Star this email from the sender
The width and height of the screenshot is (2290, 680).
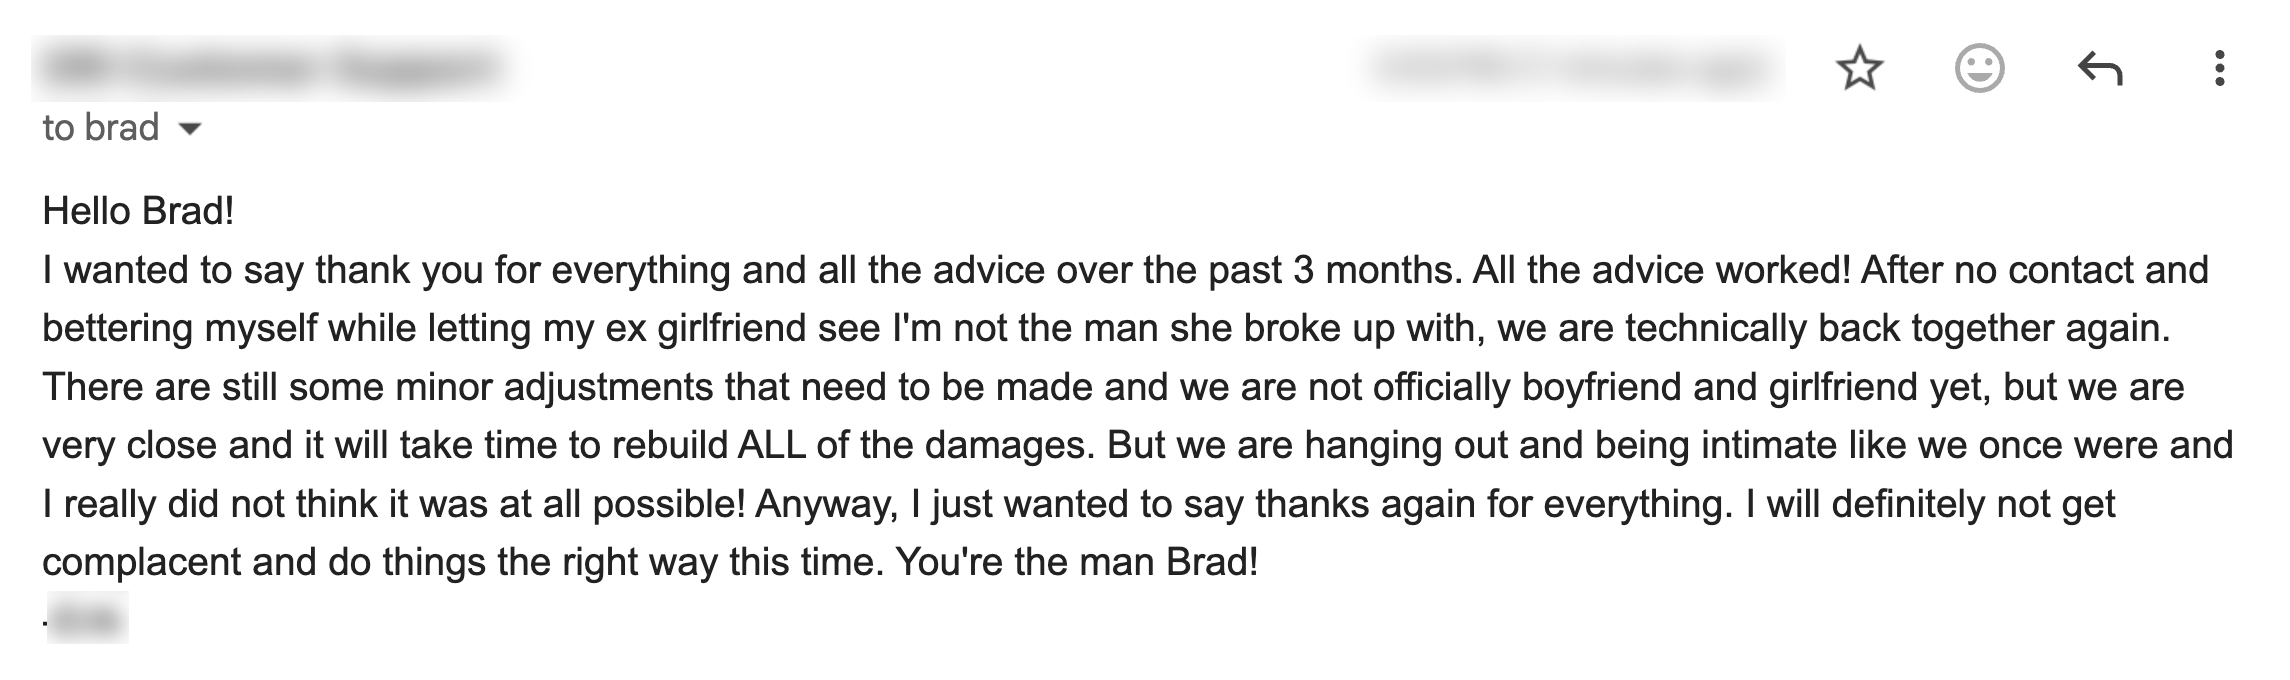point(1859,69)
